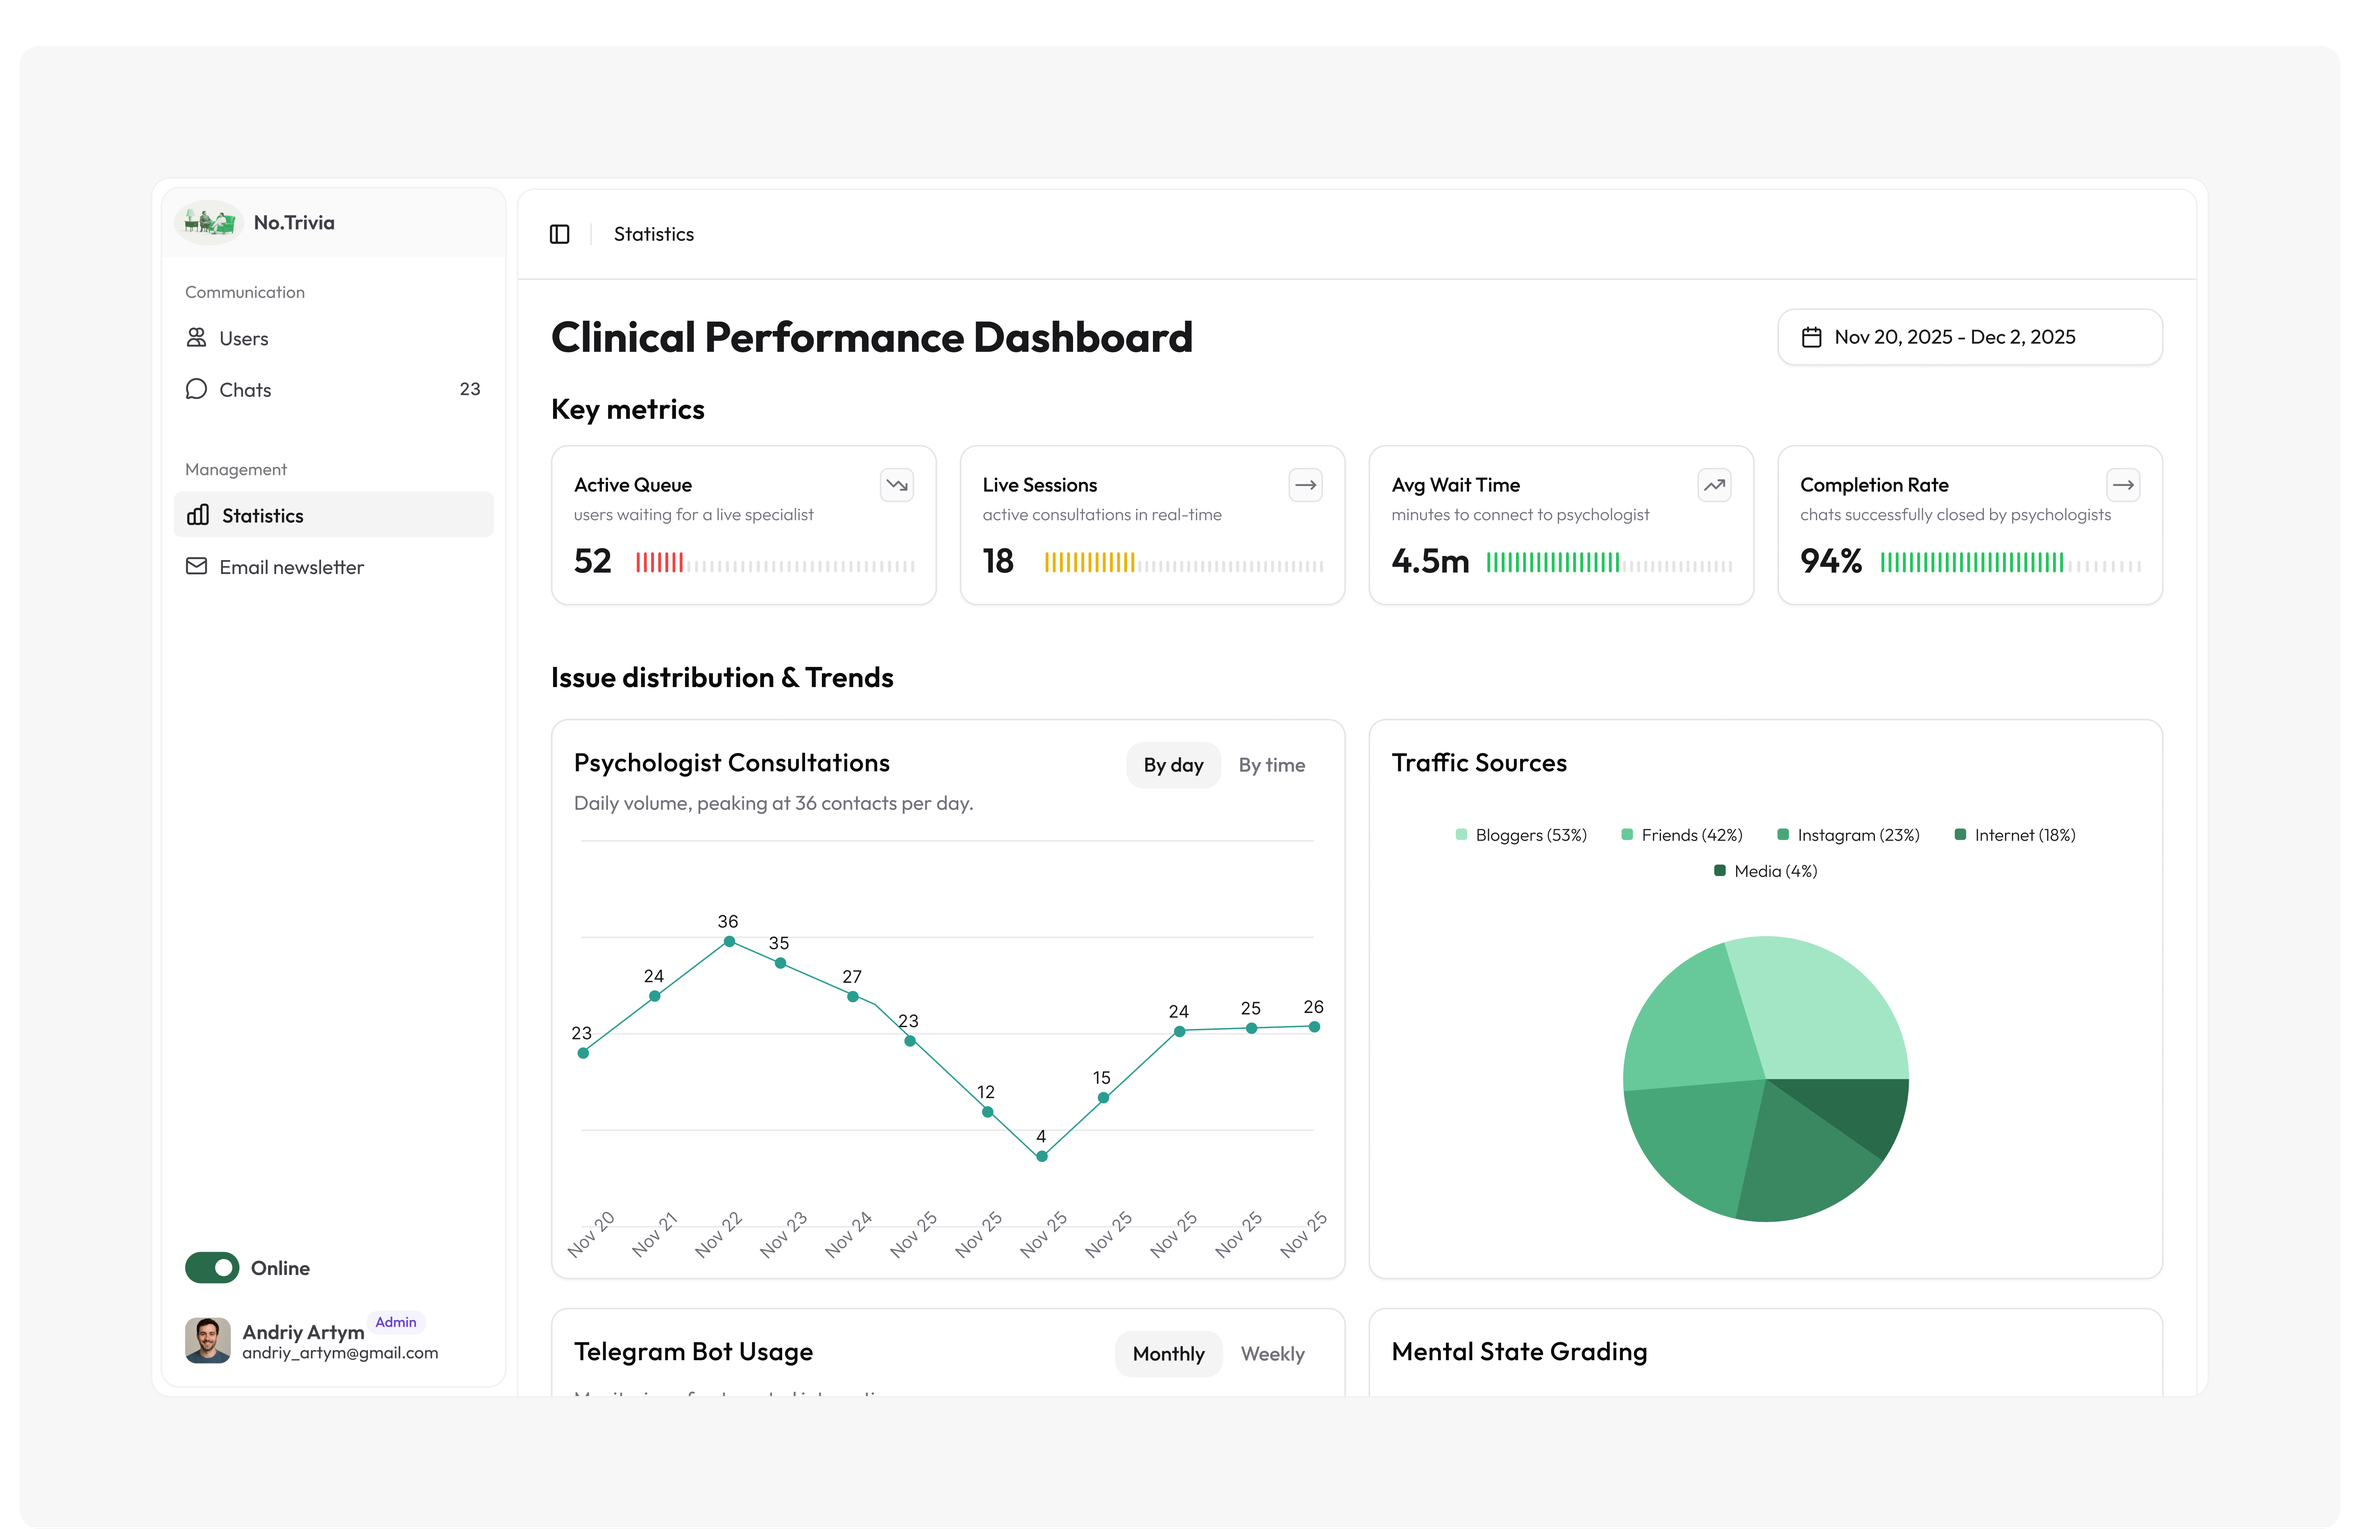Screen dimensions: 2360x1529
Task: Open Andriy Artym profile avatar
Action: [x=208, y=1340]
